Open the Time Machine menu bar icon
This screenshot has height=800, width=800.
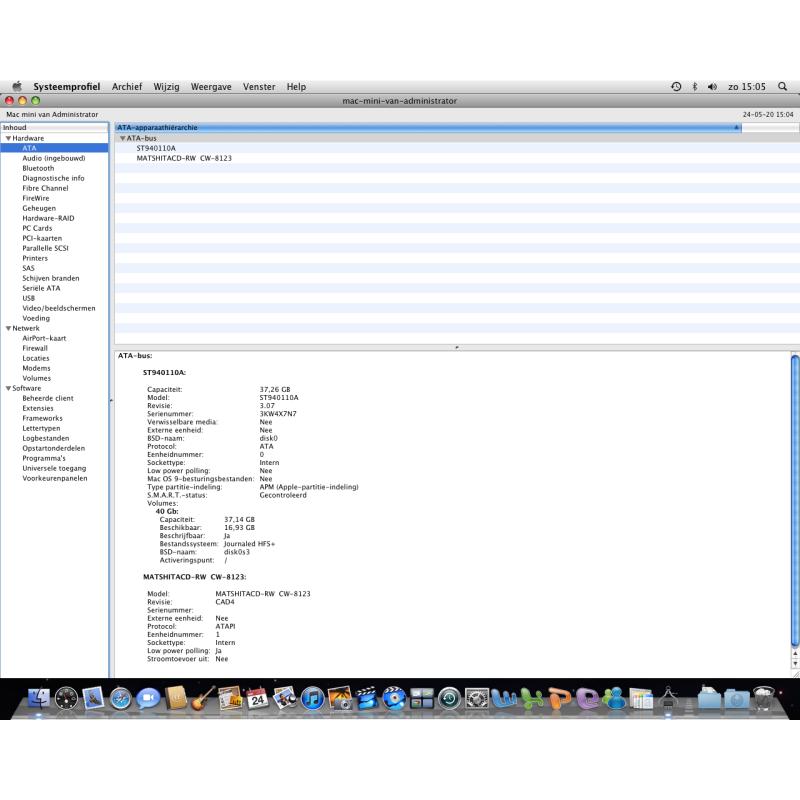[x=676, y=87]
